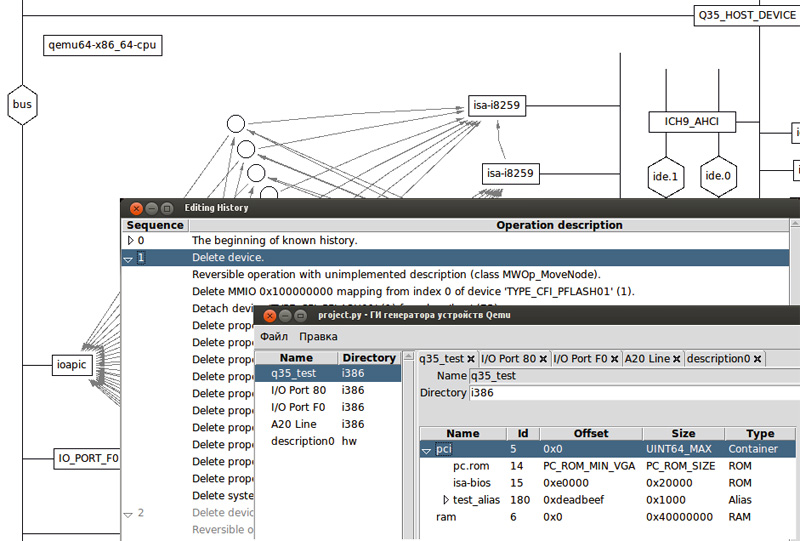Close the I/O Port 80 tab
Viewport: 800px width, 541px height.
point(543,359)
